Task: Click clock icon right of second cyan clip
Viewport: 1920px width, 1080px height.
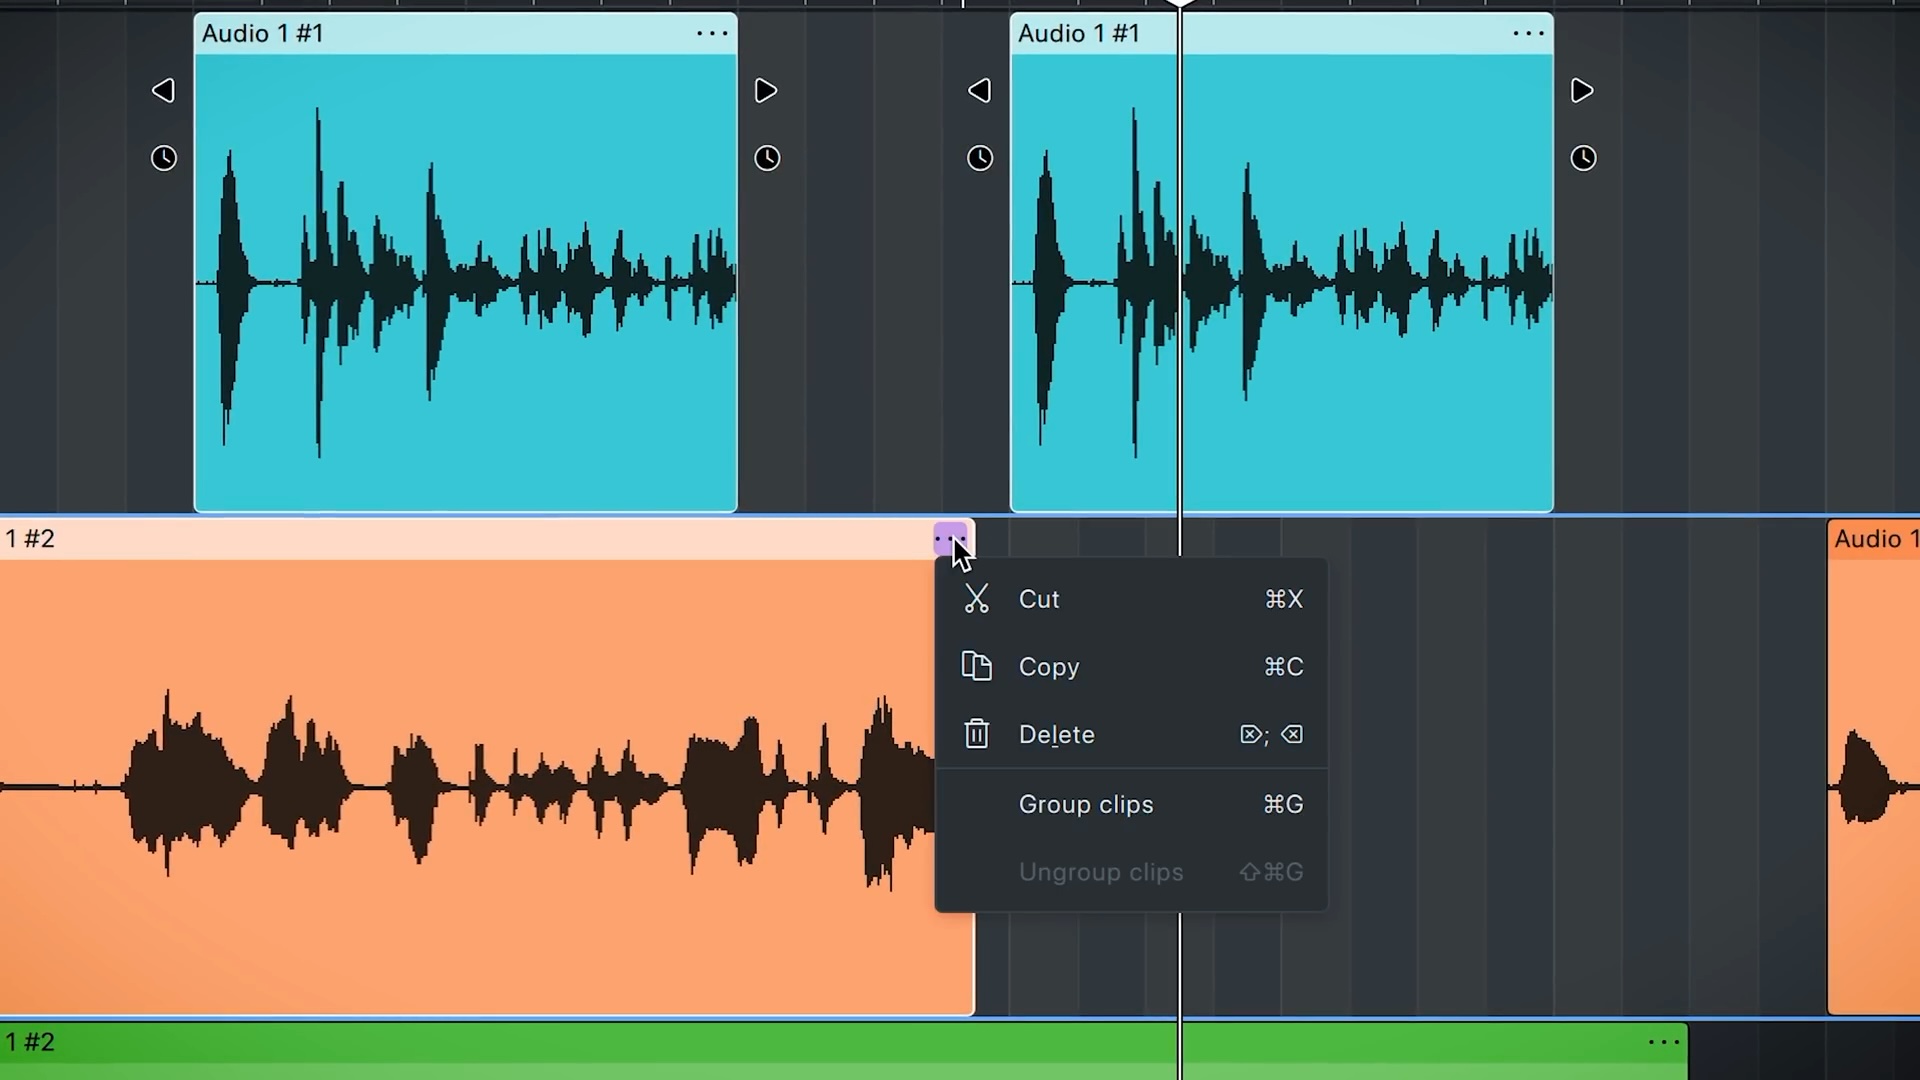Action: (1583, 158)
